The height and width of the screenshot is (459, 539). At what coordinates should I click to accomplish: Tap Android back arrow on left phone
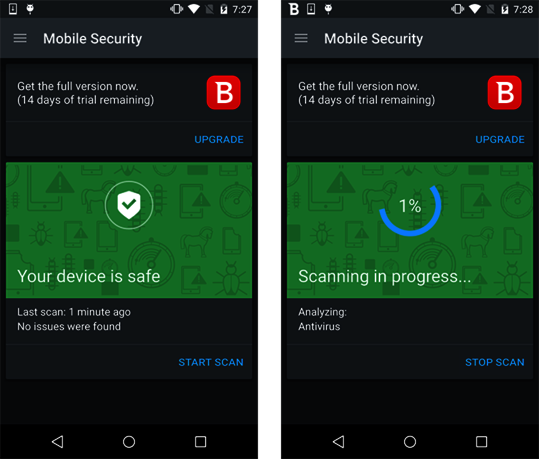[x=57, y=441]
